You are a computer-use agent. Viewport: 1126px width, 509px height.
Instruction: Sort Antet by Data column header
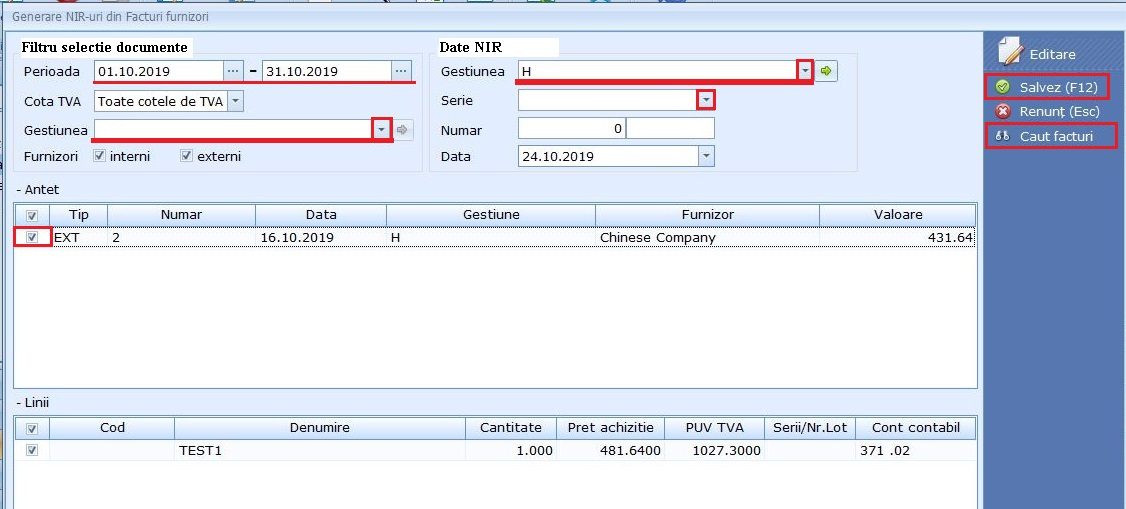[321, 215]
